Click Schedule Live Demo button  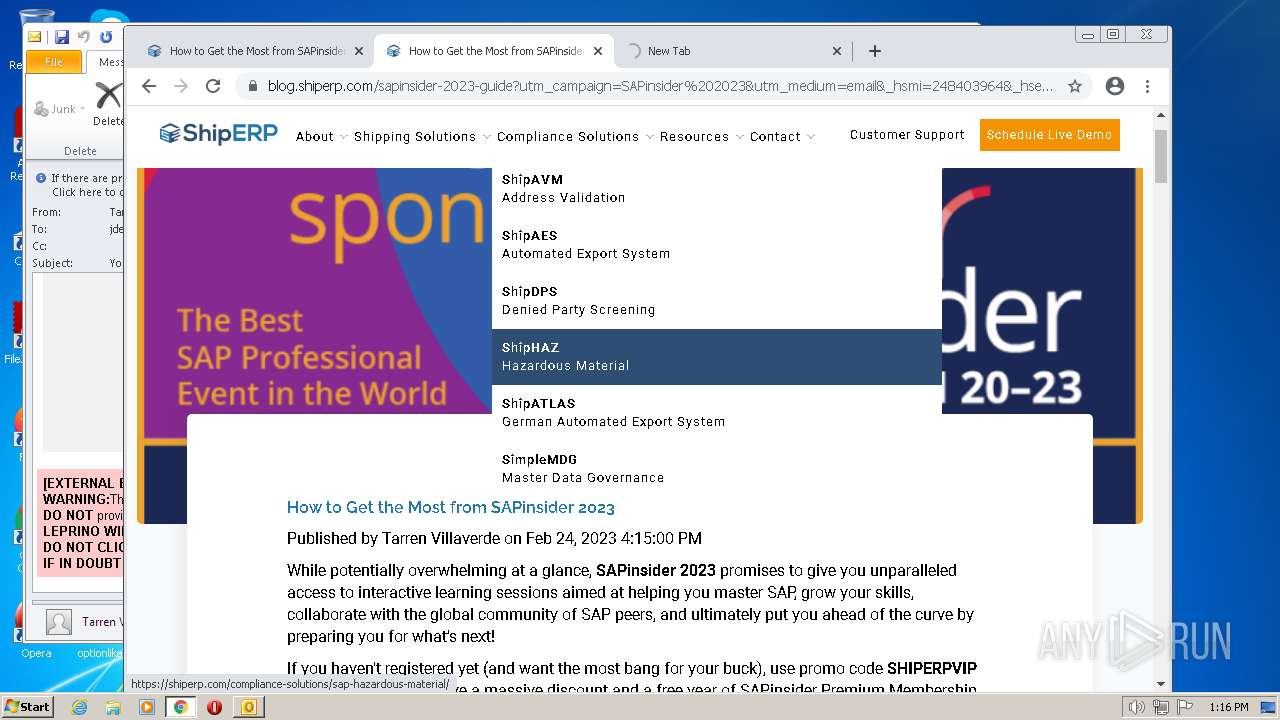point(1049,135)
